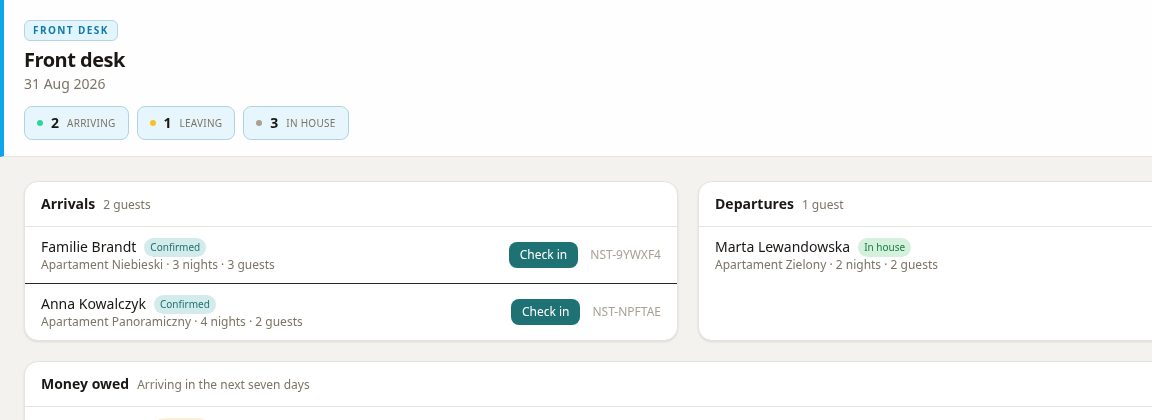Click the FRONT DESK badge
Image resolution: width=1152 pixels, height=420 pixels.
pos(71,31)
